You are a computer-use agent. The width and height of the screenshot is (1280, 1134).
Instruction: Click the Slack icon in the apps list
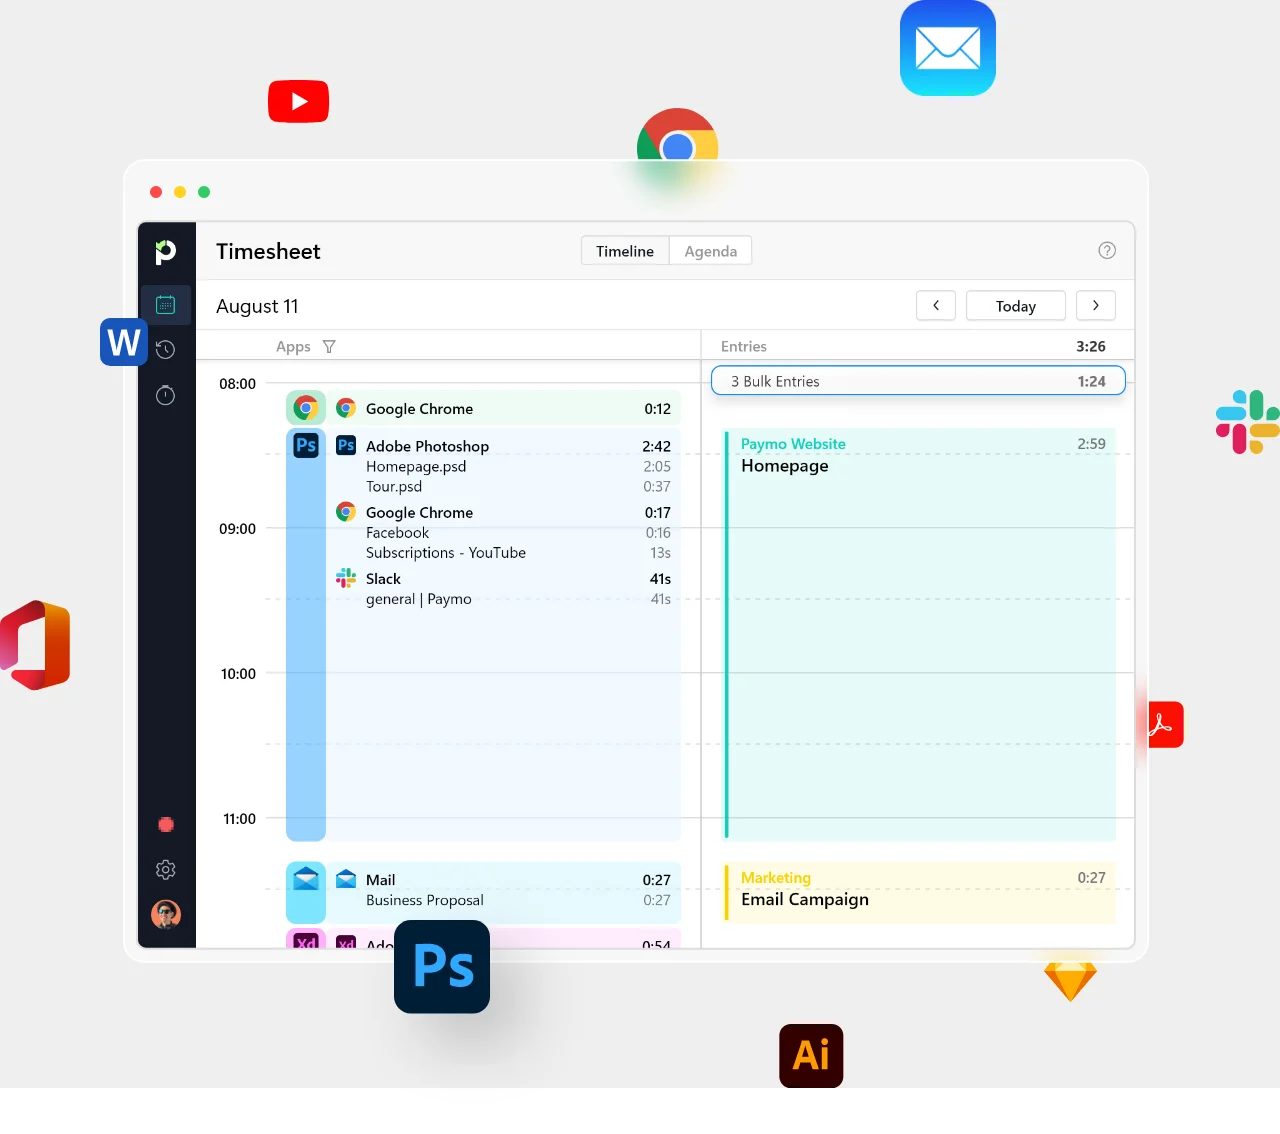346,578
